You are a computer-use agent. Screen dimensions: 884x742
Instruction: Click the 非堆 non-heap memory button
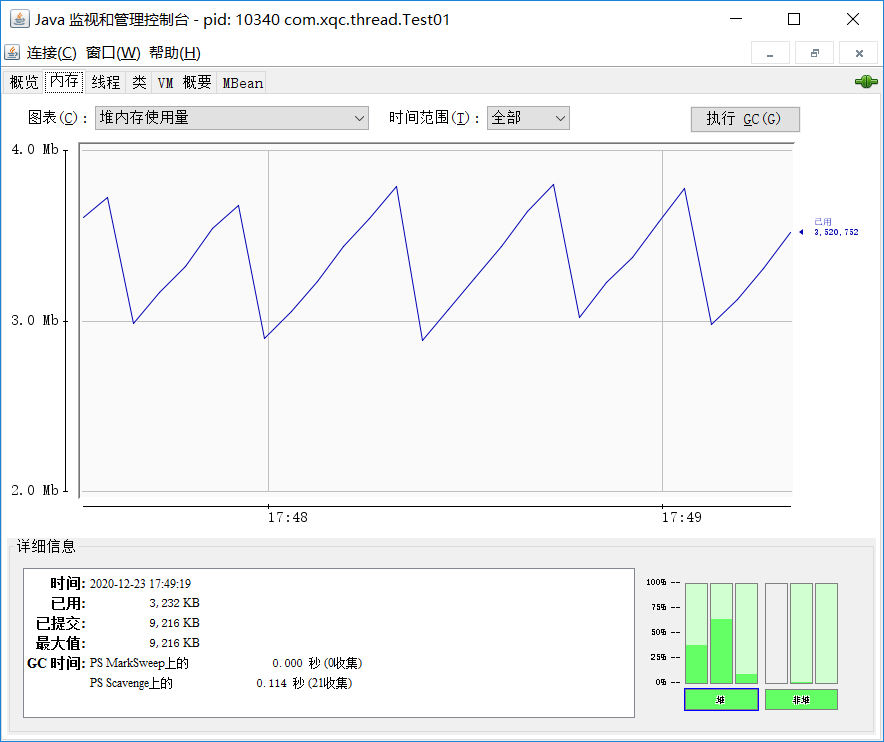(x=801, y=699)
